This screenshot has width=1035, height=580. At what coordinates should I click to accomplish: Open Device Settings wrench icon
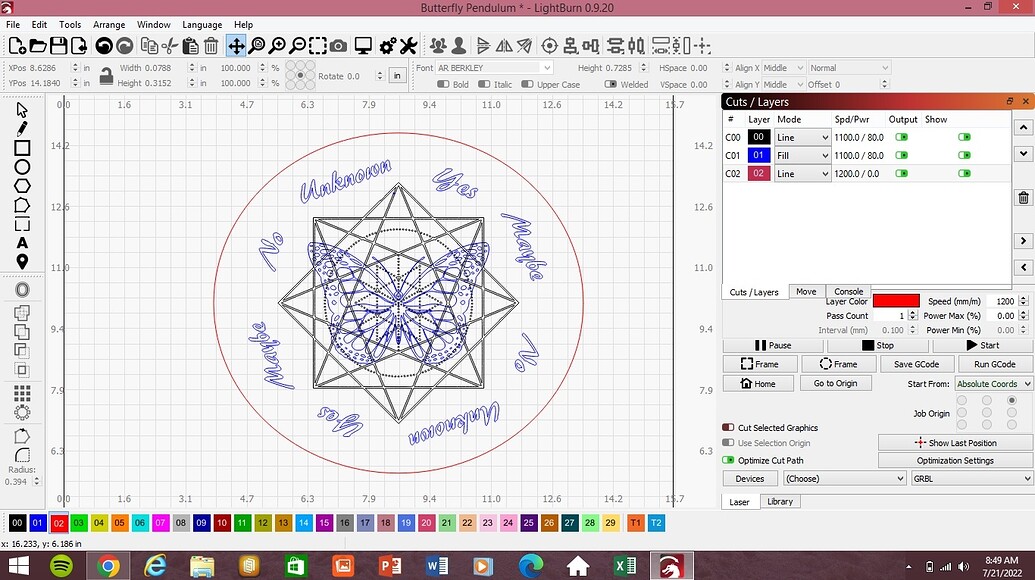(x=408, y=46)
